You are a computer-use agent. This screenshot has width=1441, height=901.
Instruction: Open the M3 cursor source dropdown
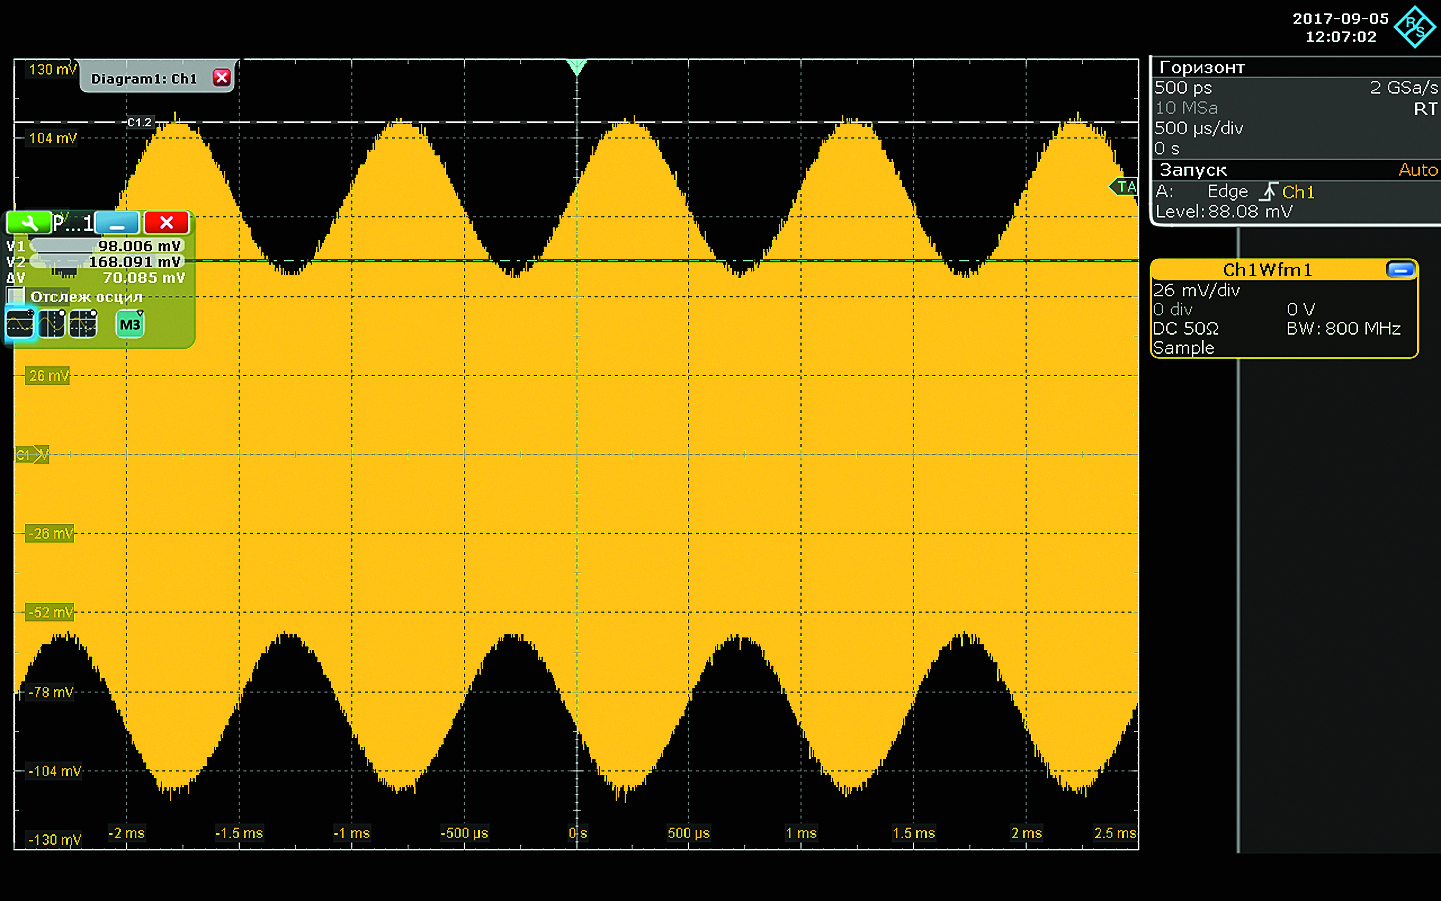pyautogui.click(x=130, y=324)
